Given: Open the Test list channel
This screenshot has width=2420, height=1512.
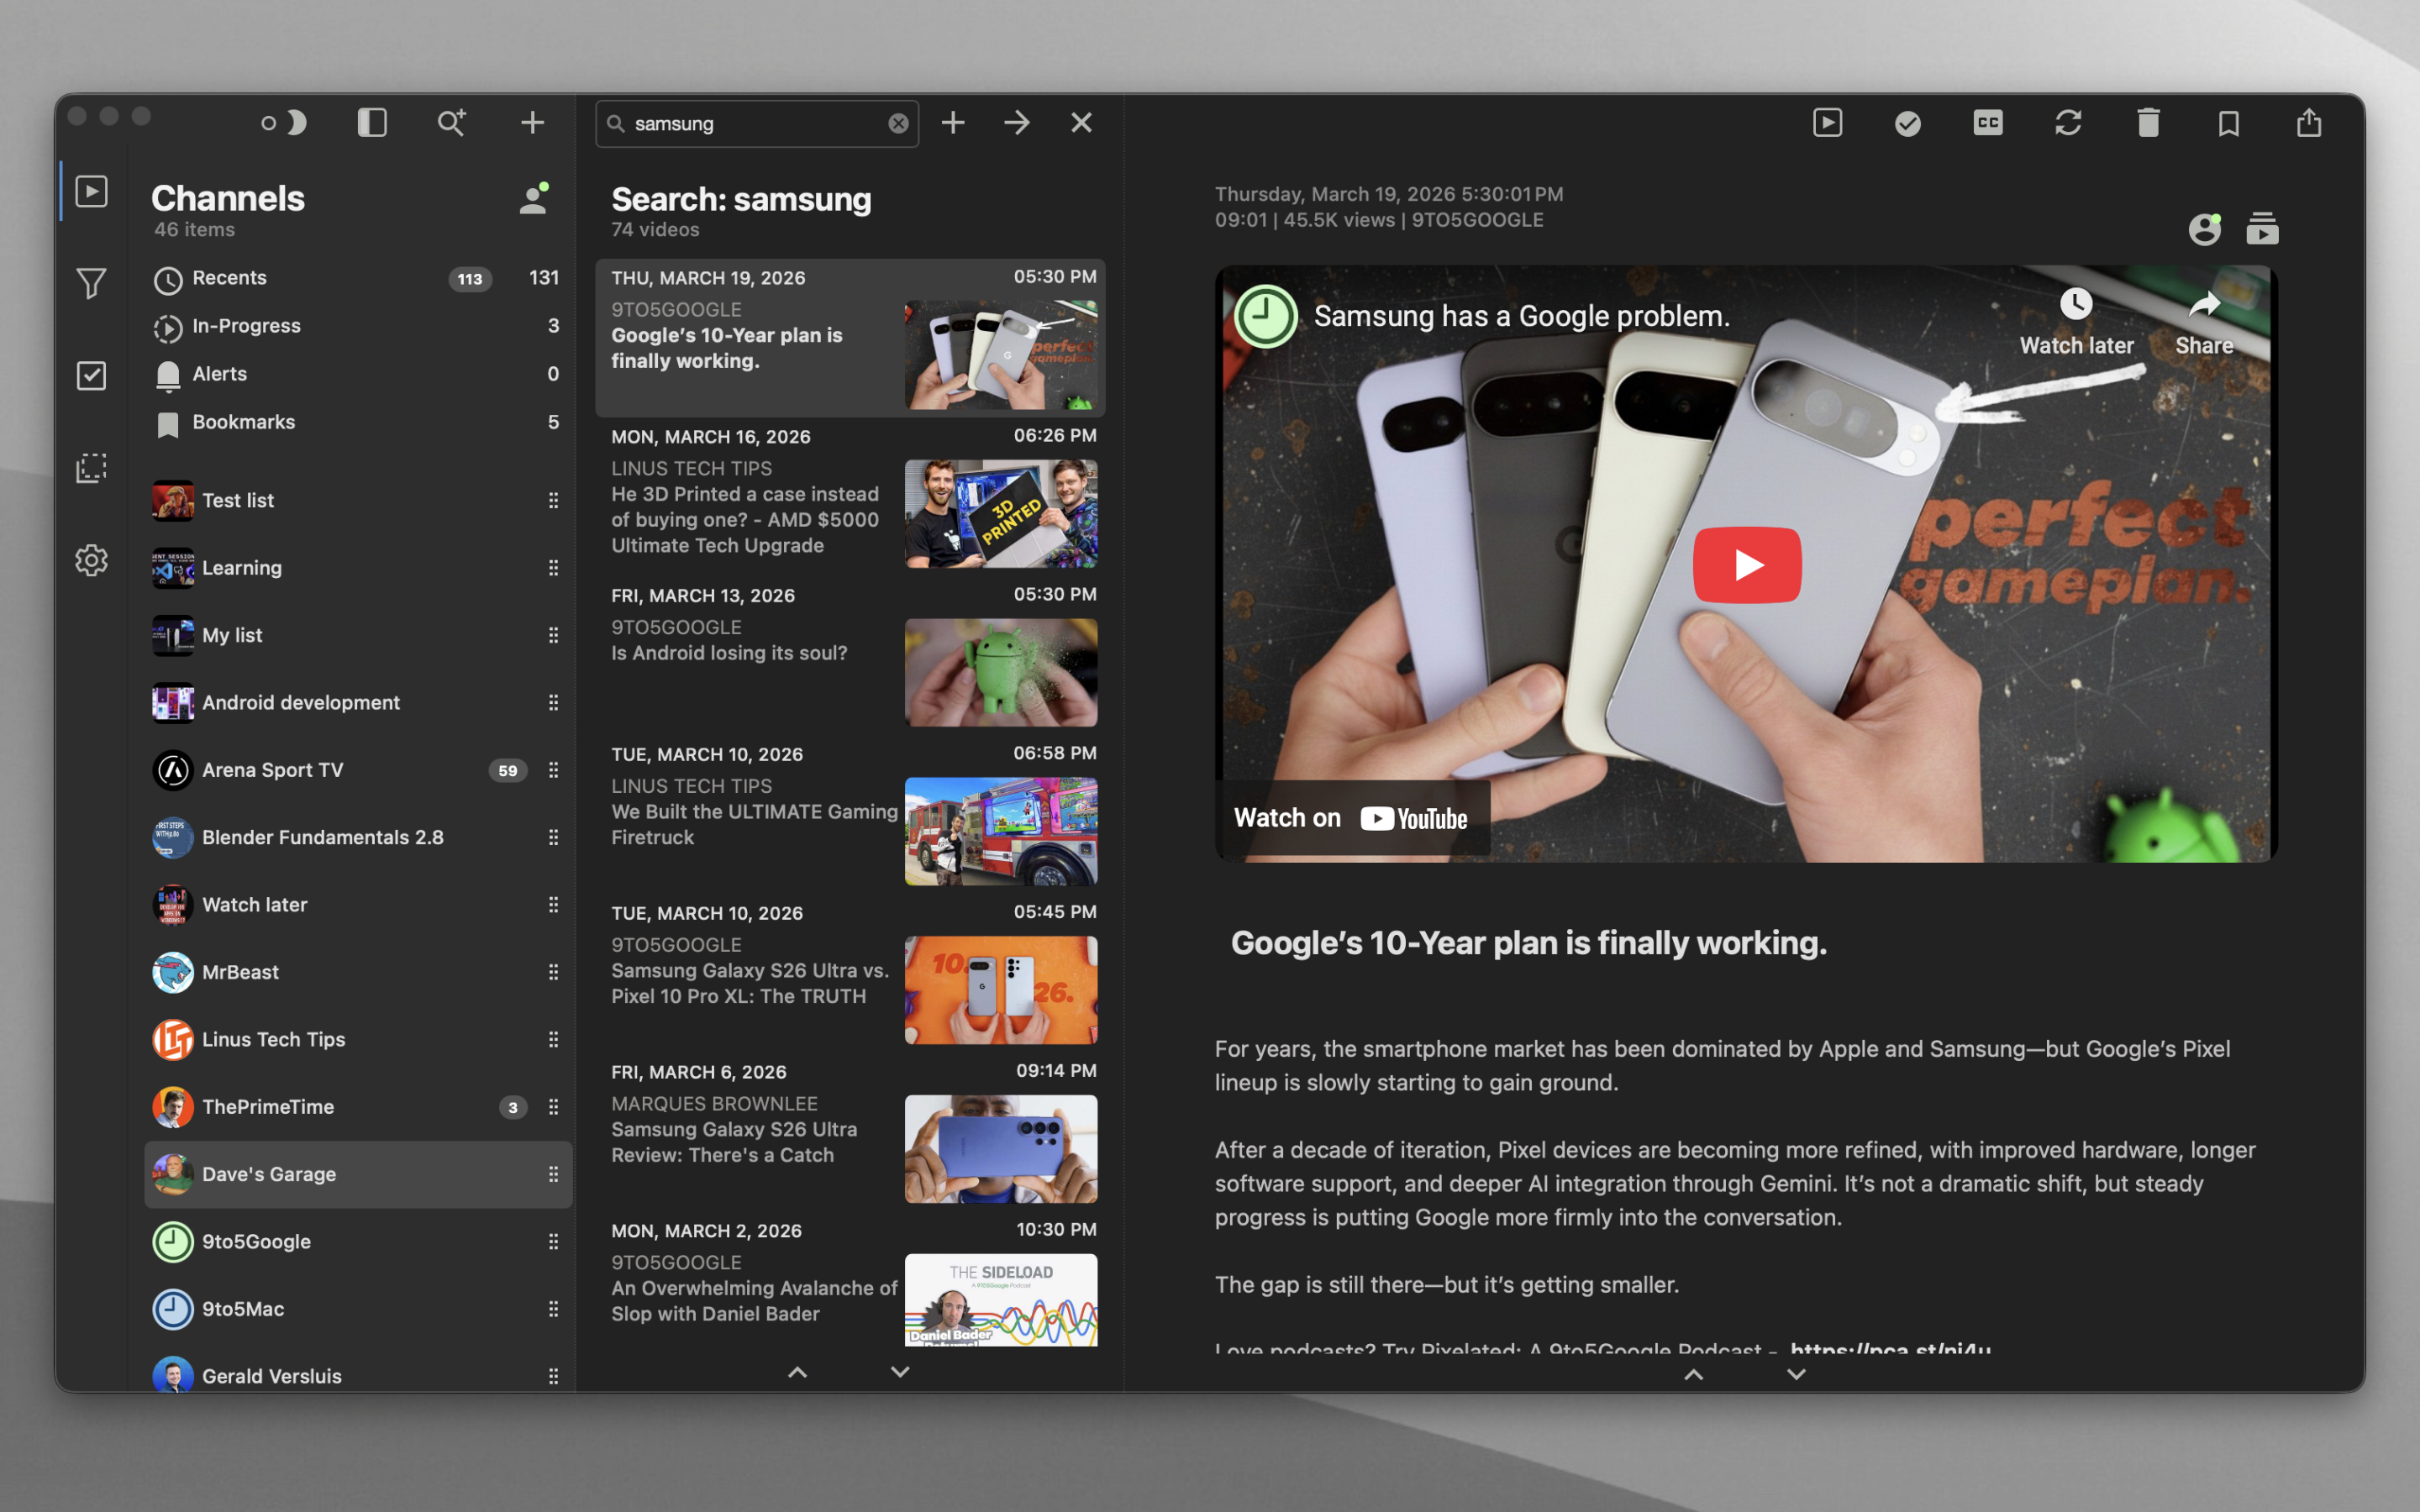Looking at the screenshot, I should [x=357, y=501].
